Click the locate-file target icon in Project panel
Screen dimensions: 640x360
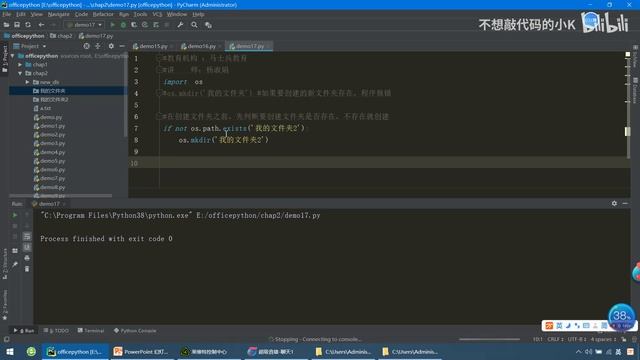click(86, 46)
